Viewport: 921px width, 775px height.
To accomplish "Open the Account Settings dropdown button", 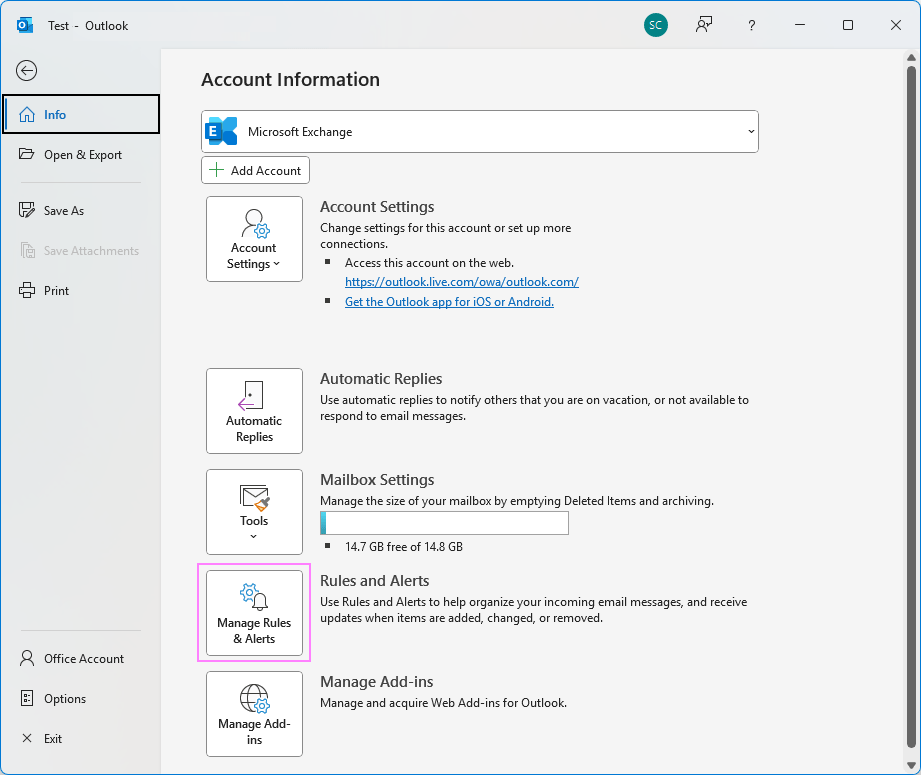I will pyautogui.click(x=254, y=239).
